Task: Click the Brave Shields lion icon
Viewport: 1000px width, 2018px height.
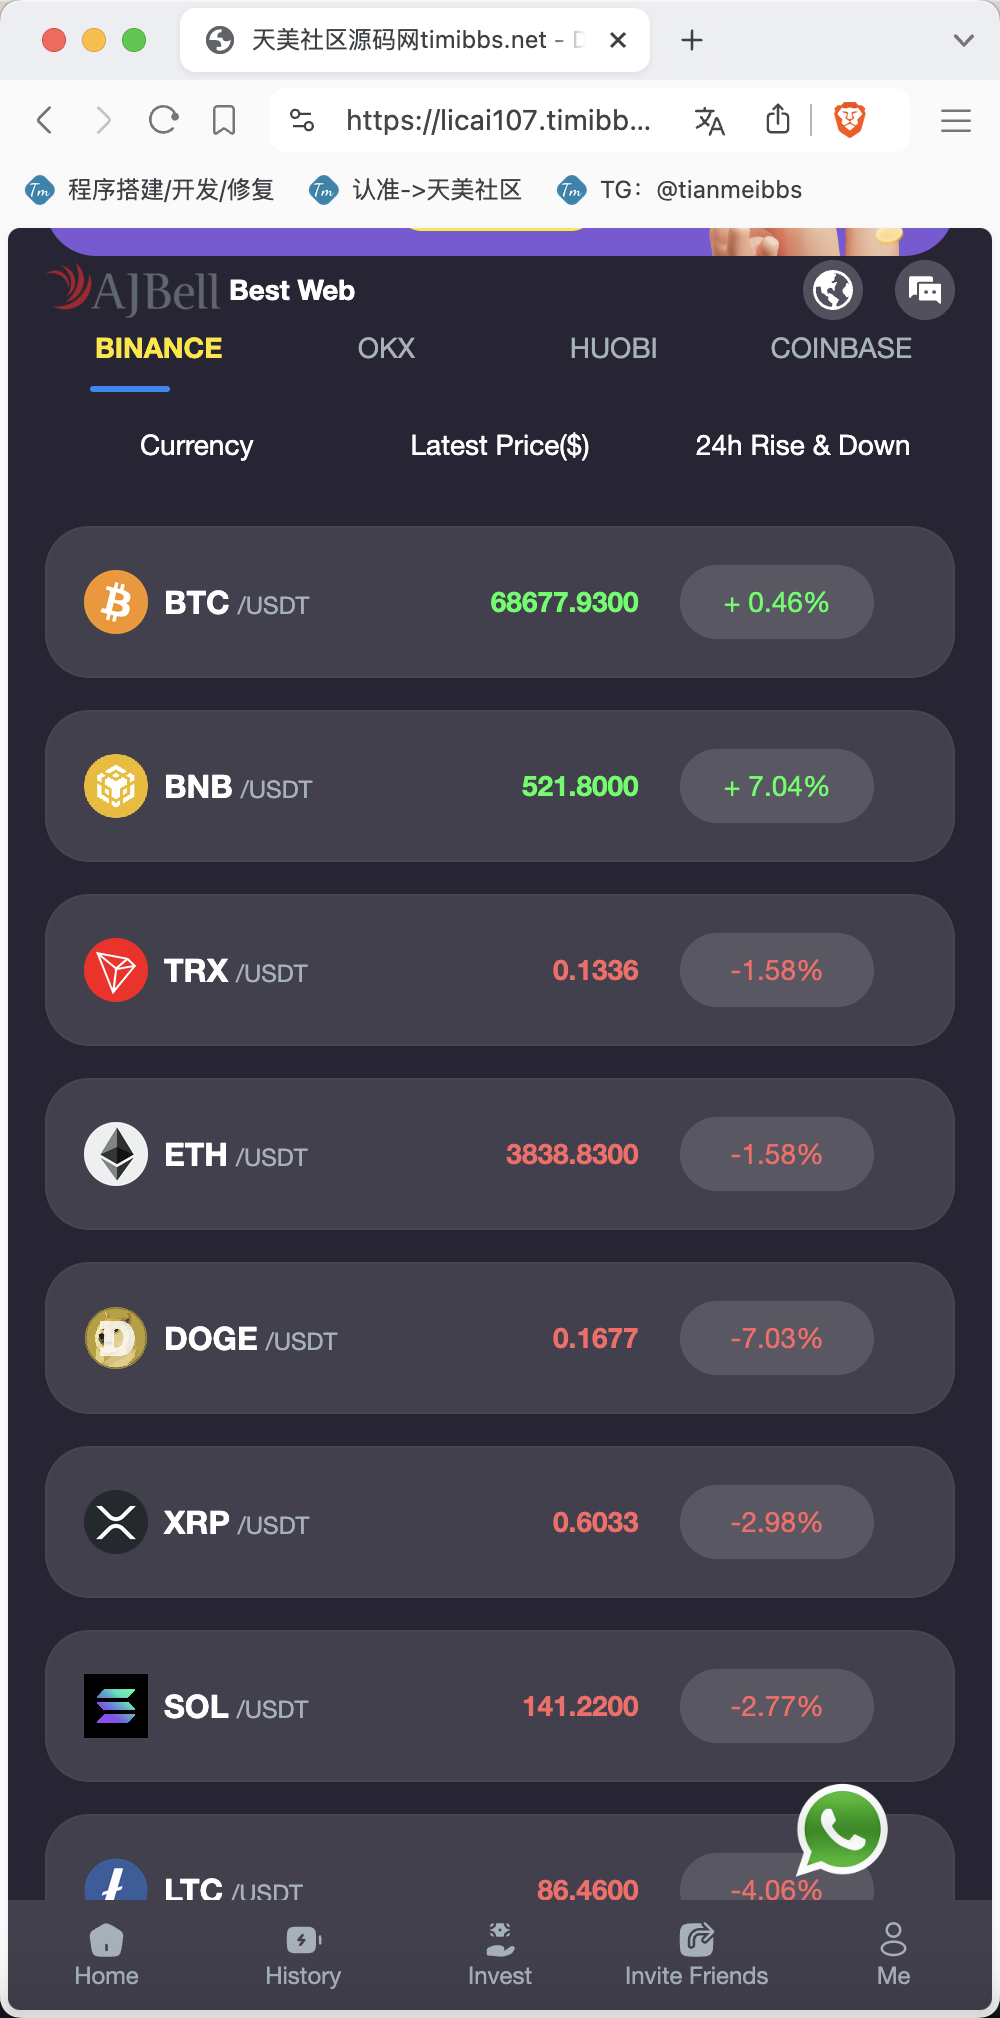Action: (x=850, y=121)
